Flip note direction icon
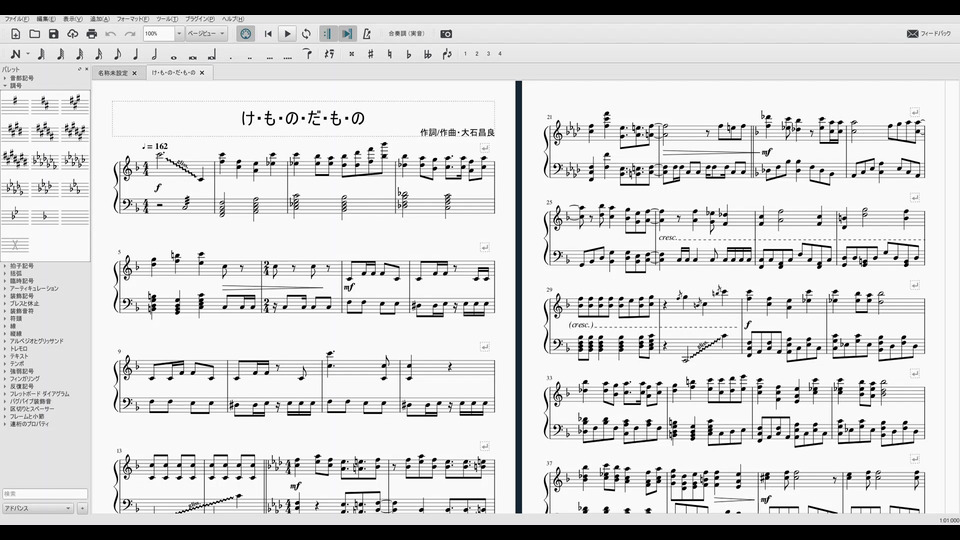The height and width of the screenshot is (540, 960). (447, 54)
